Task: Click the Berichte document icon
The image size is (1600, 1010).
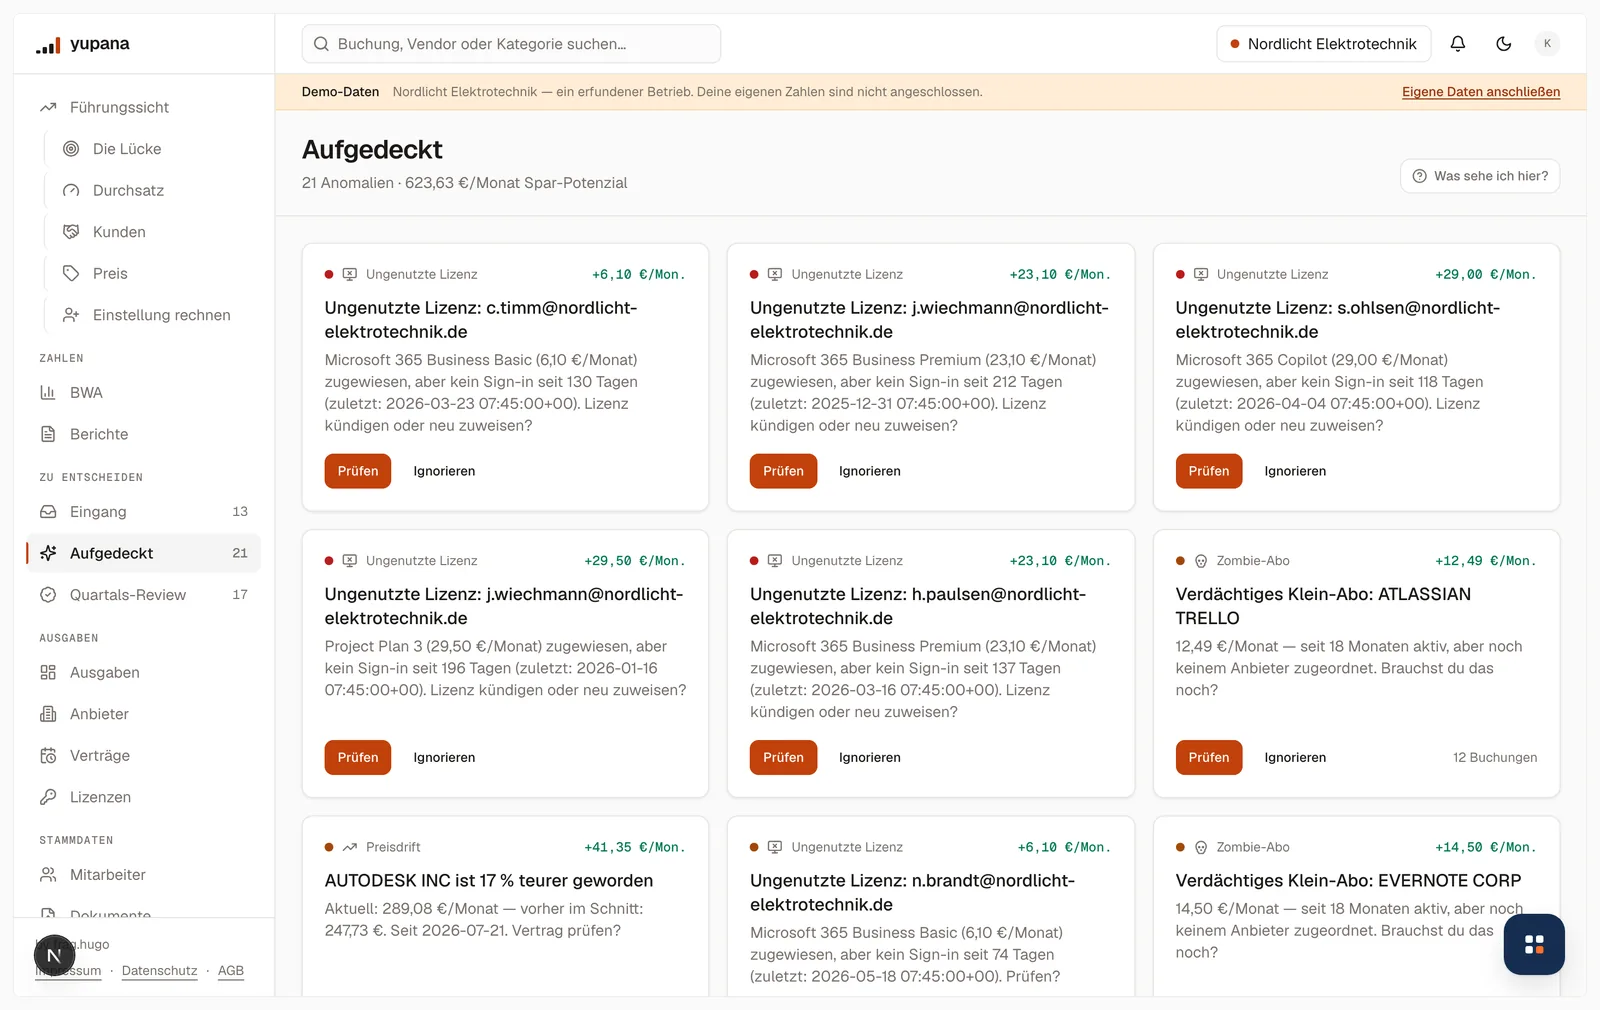Action: [48, 434]
